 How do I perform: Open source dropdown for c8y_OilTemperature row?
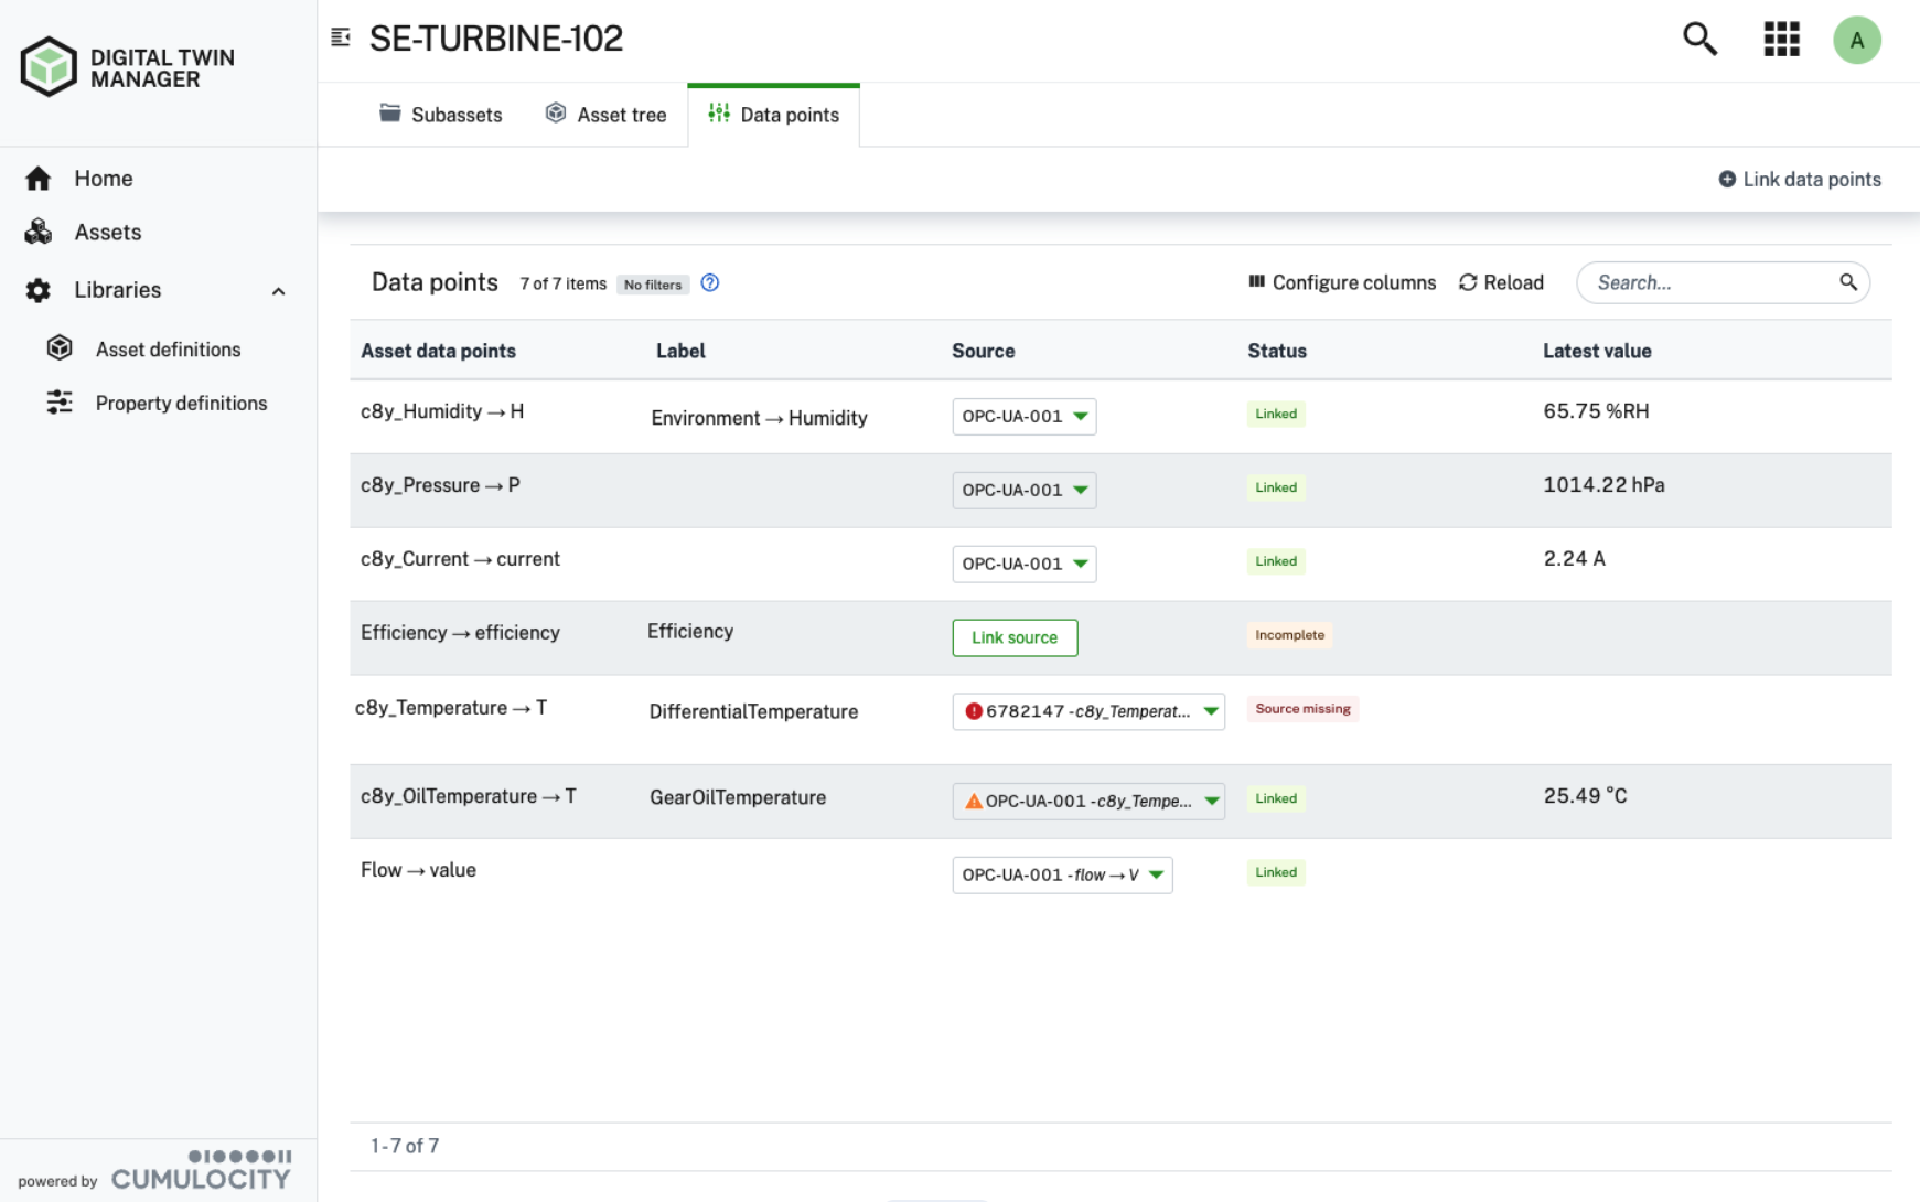(1088, 801)
